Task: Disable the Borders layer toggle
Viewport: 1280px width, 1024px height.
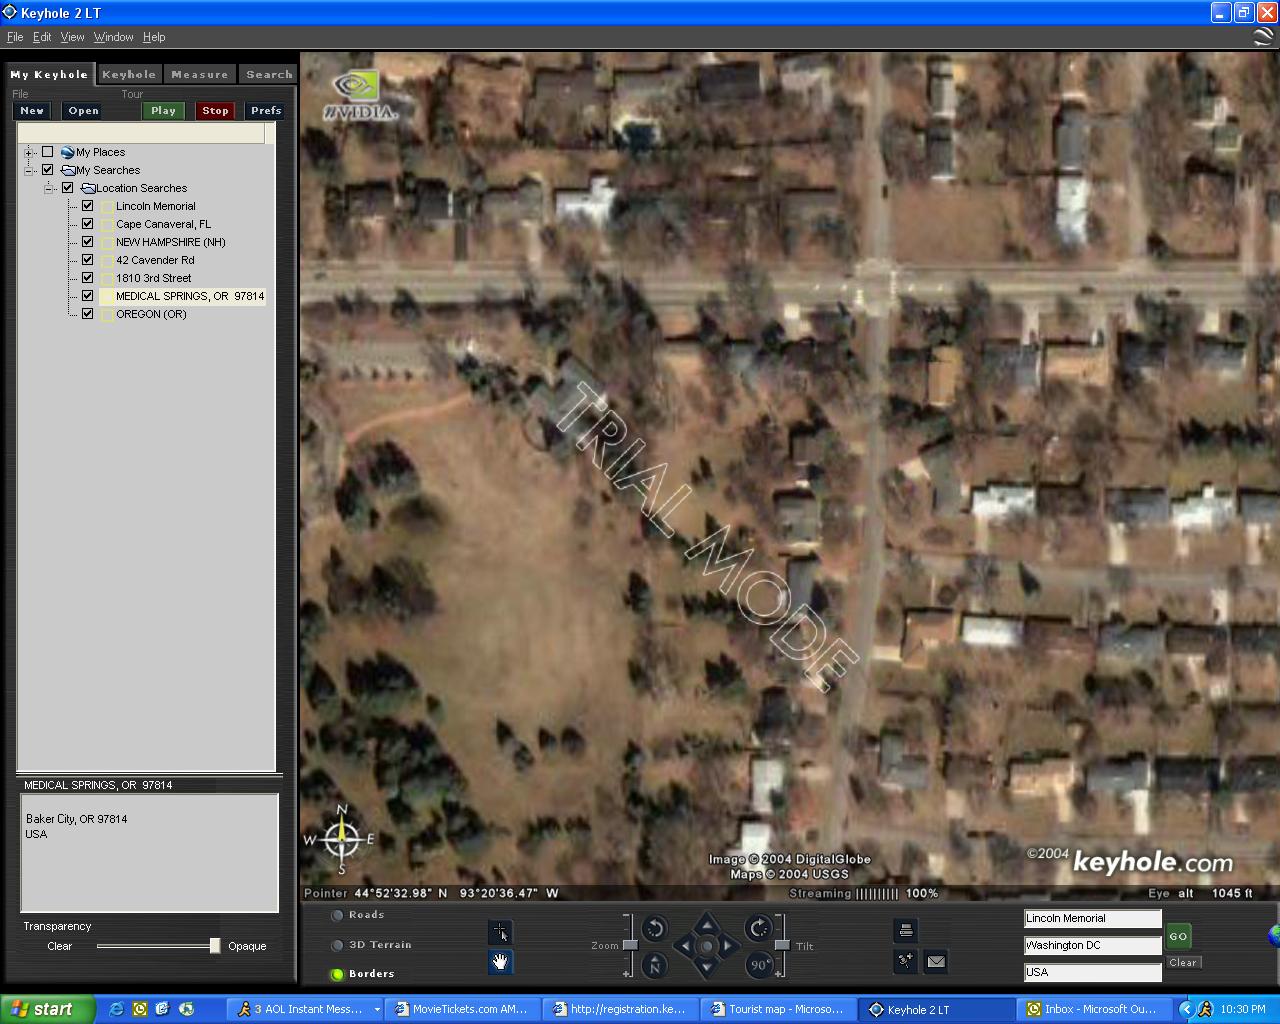Action: click(x=337, y=974)
